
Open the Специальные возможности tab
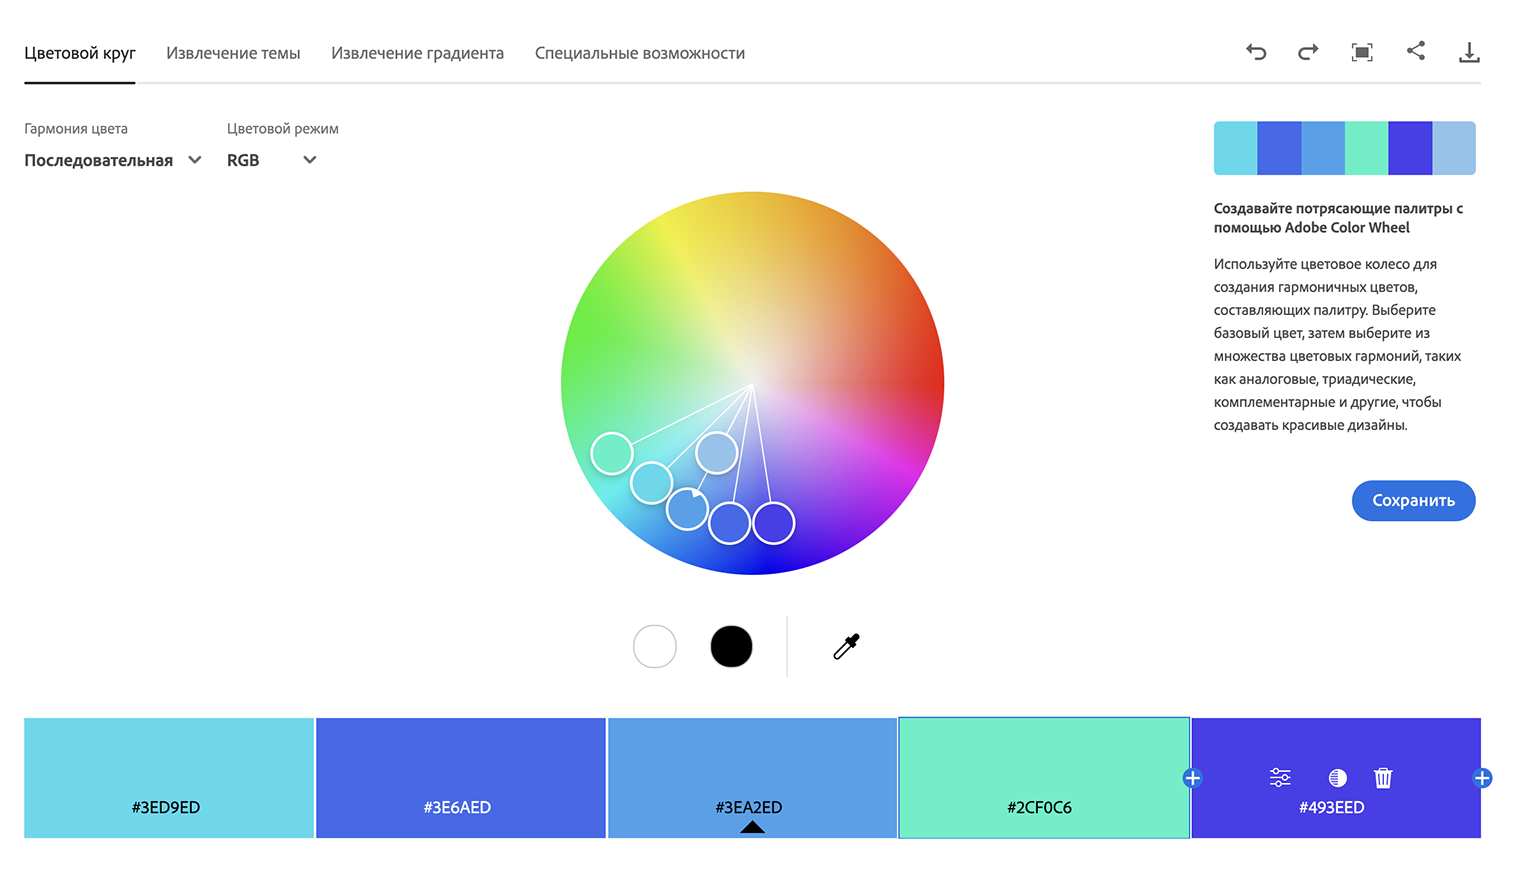point(640,53)
